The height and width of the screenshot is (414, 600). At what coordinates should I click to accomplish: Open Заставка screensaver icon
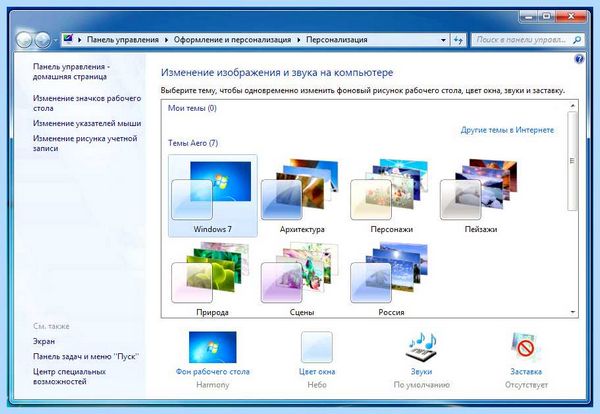[525, 347]
